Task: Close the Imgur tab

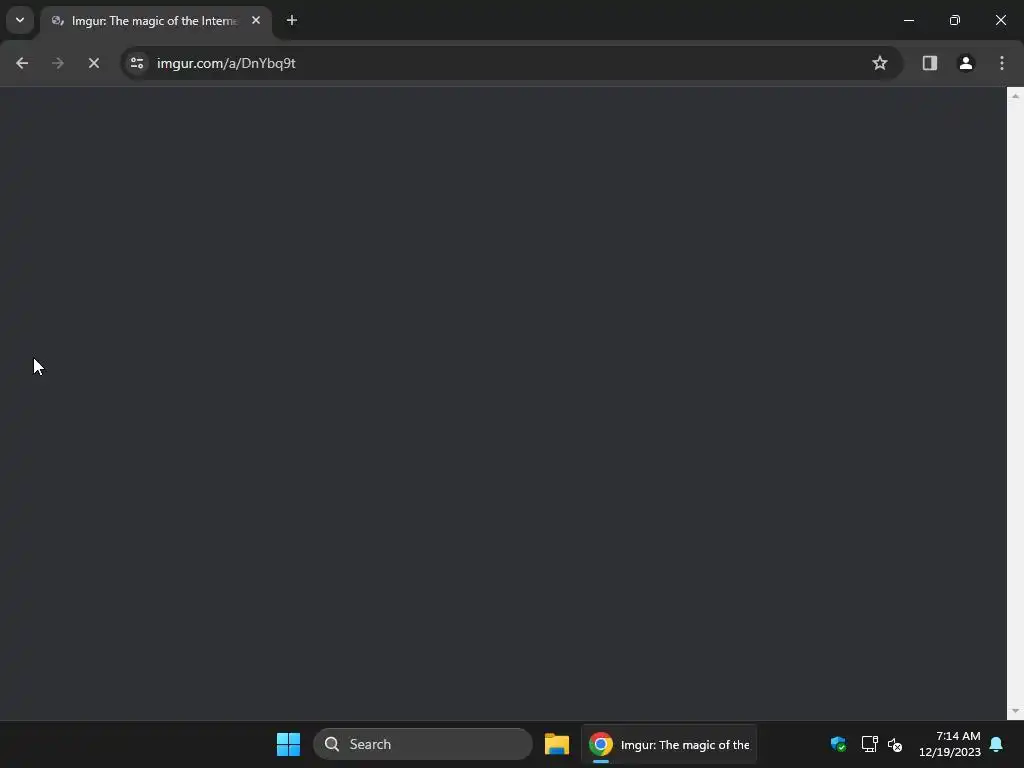Action: [256, 20]
